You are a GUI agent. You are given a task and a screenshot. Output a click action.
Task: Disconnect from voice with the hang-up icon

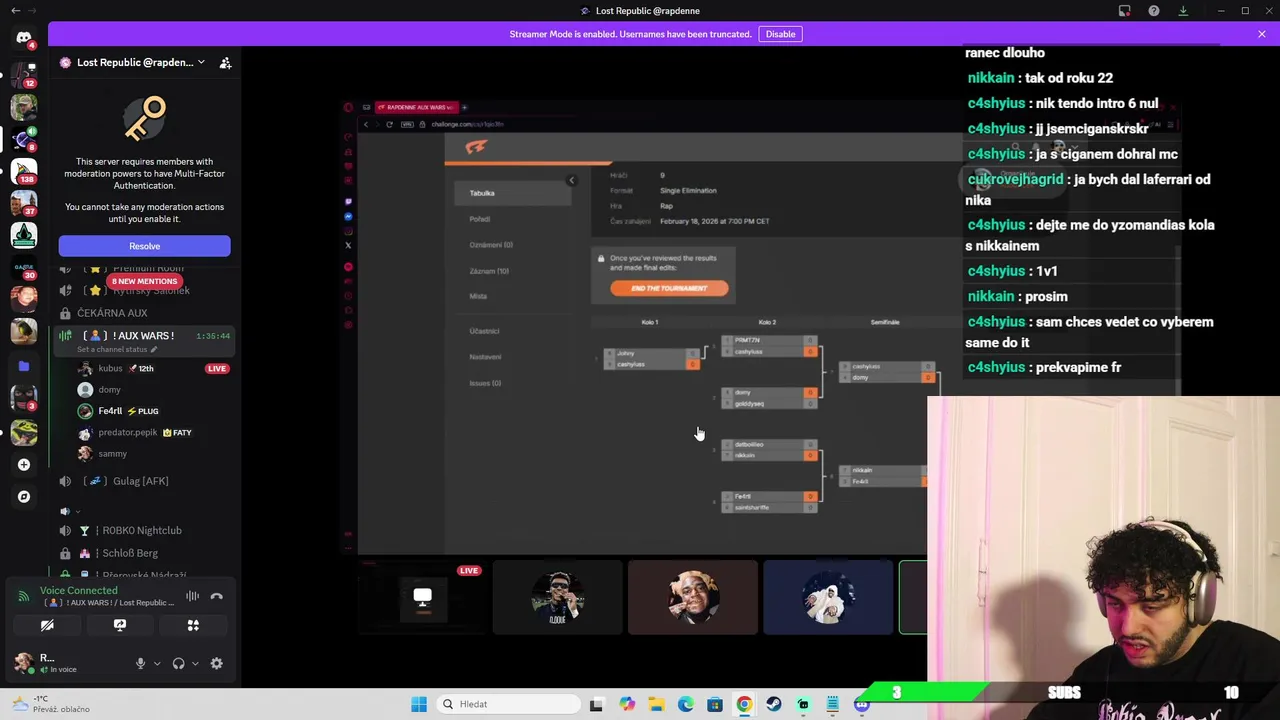(x=217, y=596)
